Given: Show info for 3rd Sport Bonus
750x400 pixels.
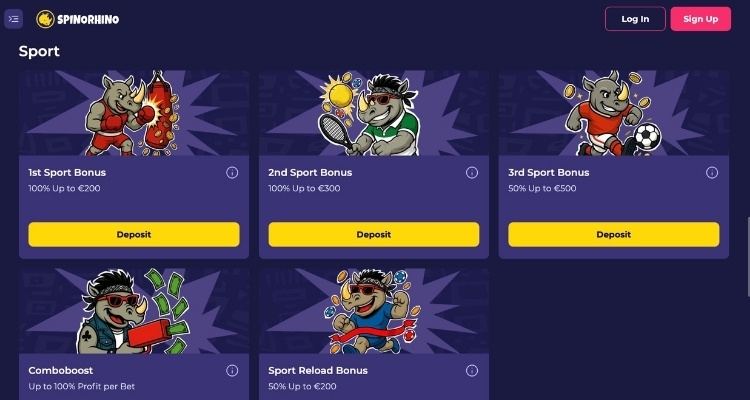Looking at the screenshot, I should pyautogui.click(x=712, y=173).
